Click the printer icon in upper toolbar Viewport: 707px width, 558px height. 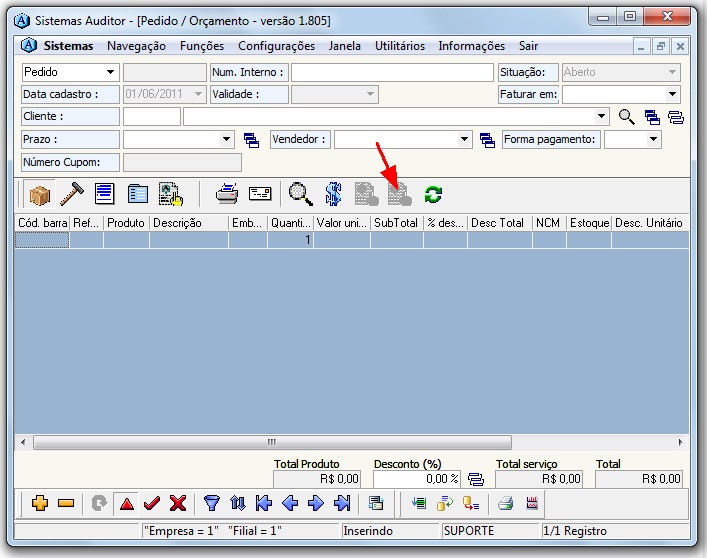227,194
